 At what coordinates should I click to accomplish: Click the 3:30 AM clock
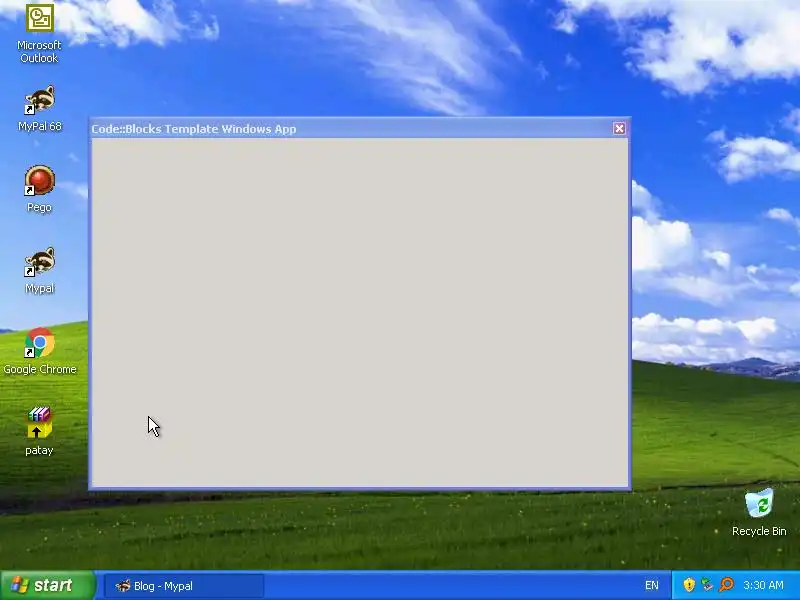tap(763, 585)
